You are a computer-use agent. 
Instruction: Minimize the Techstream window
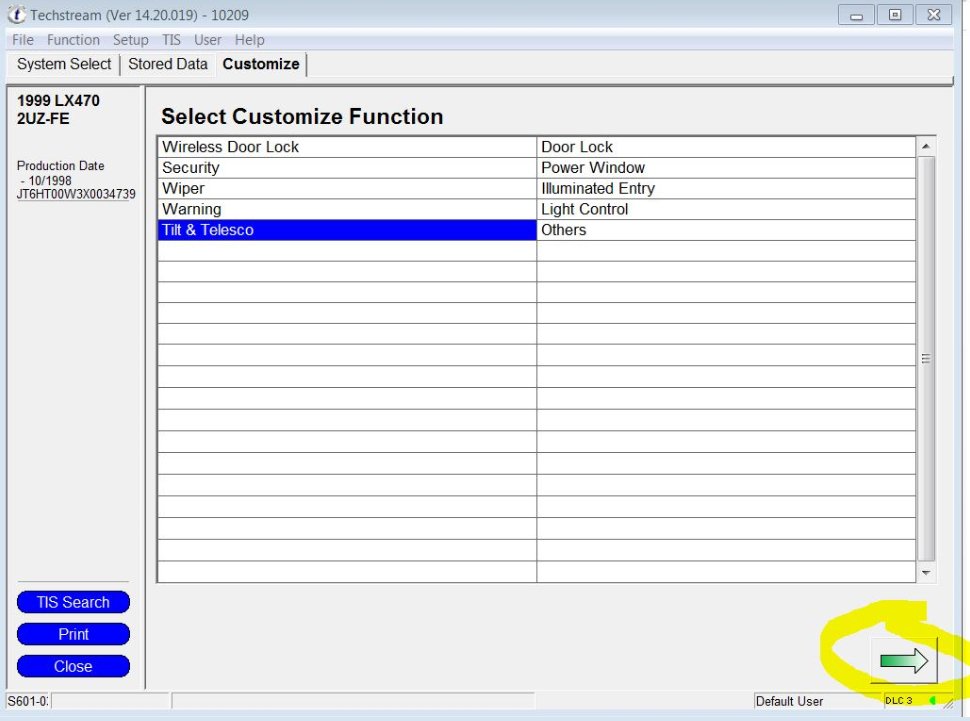pos(857,15)
